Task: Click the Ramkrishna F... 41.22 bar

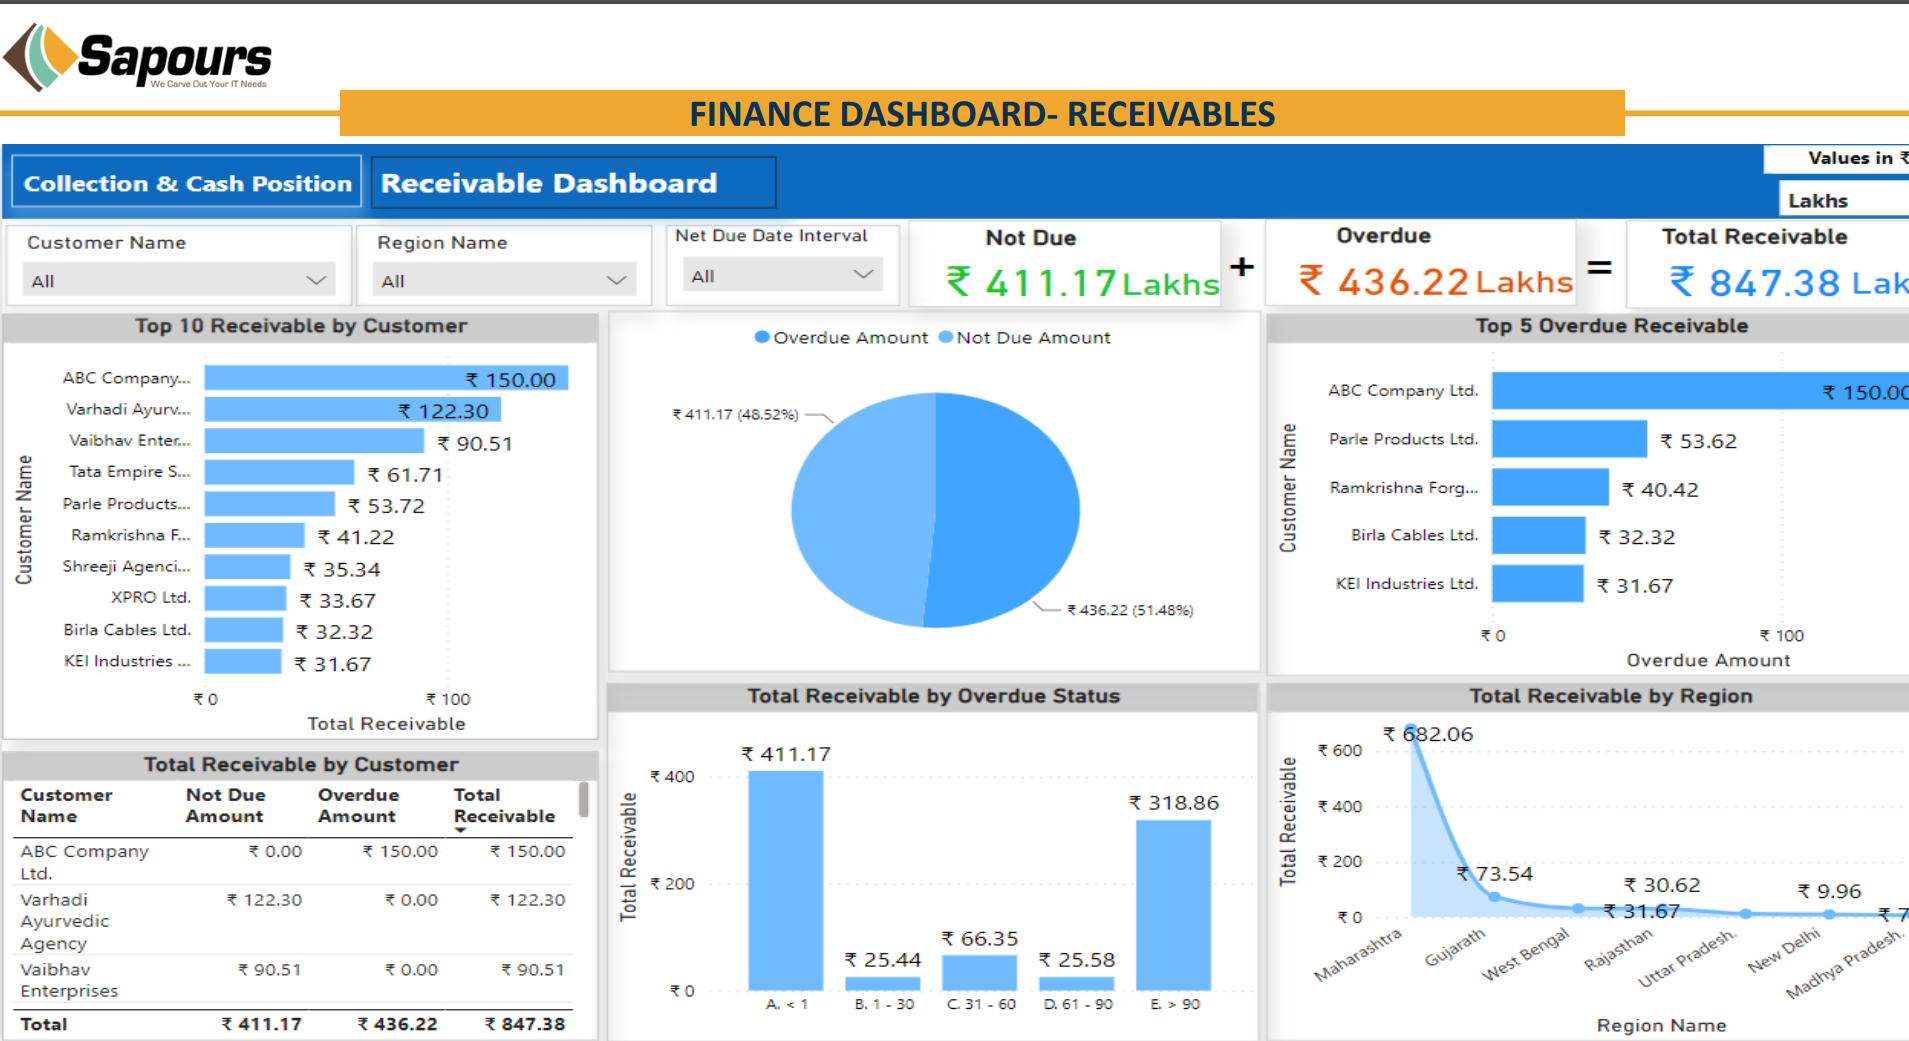Action: point(255,535)
